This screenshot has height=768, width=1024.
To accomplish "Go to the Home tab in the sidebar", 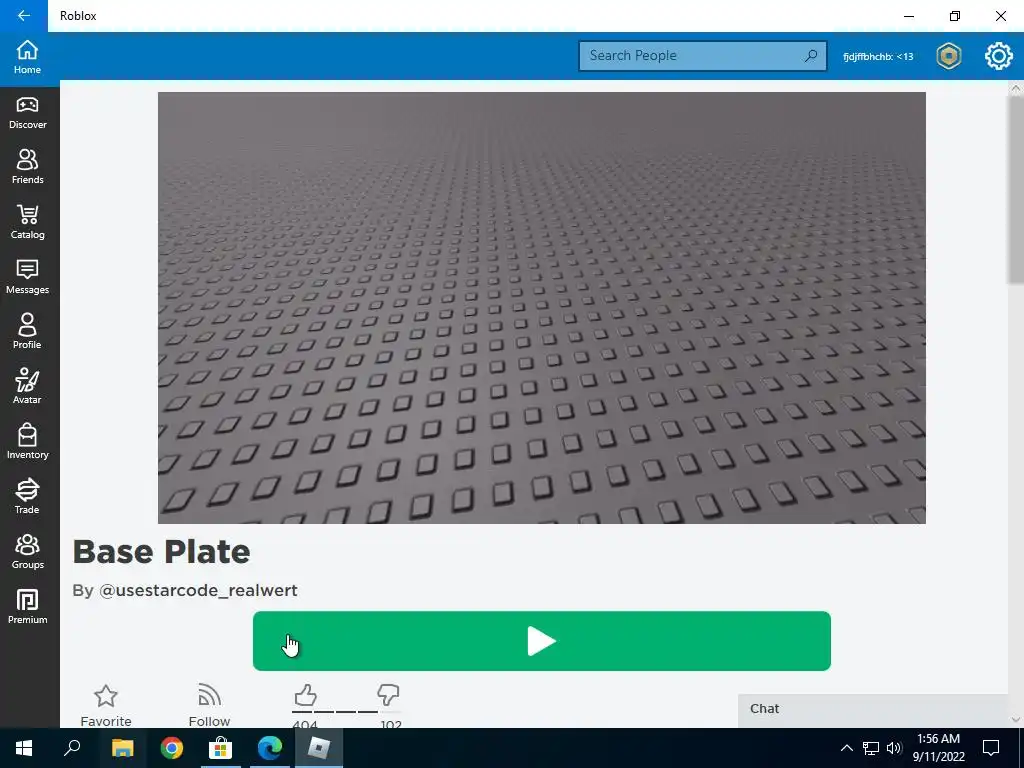I will pos(27,57).
